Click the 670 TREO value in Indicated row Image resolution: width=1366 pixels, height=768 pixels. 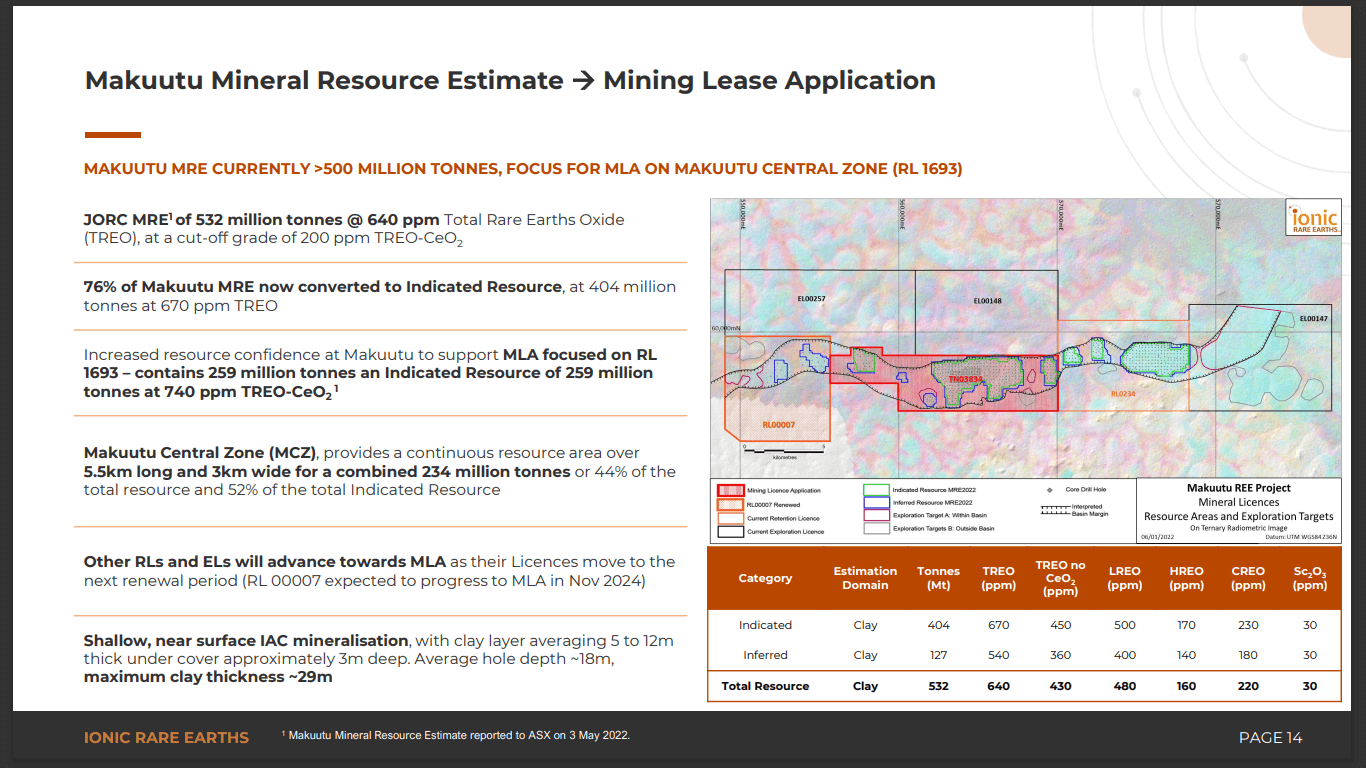998,625
